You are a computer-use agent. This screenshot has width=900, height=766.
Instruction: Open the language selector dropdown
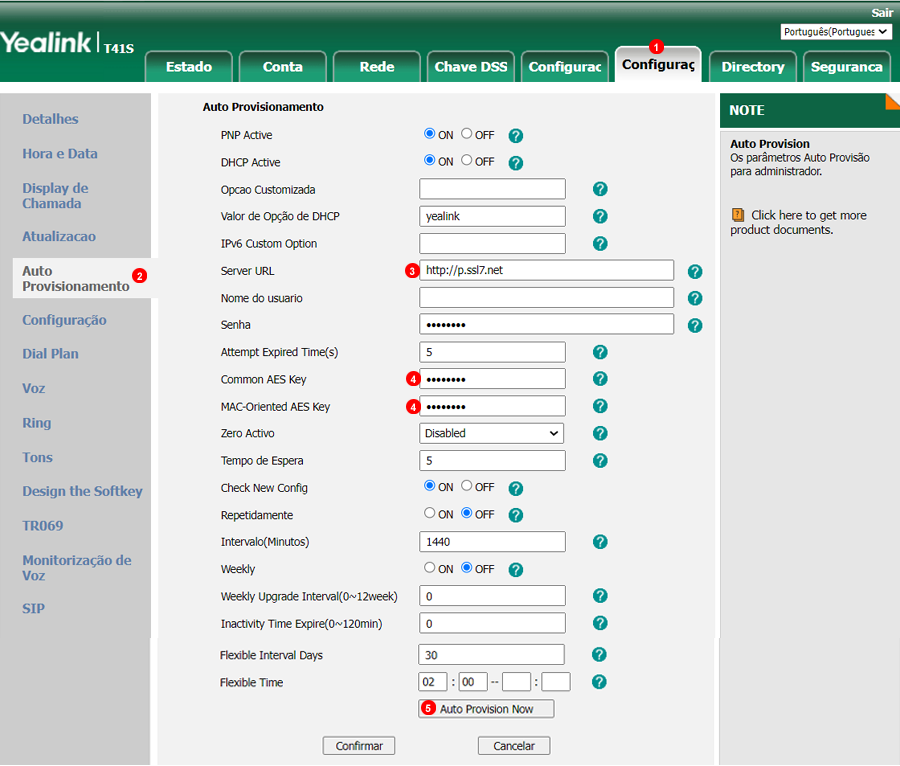click(835, 32)
